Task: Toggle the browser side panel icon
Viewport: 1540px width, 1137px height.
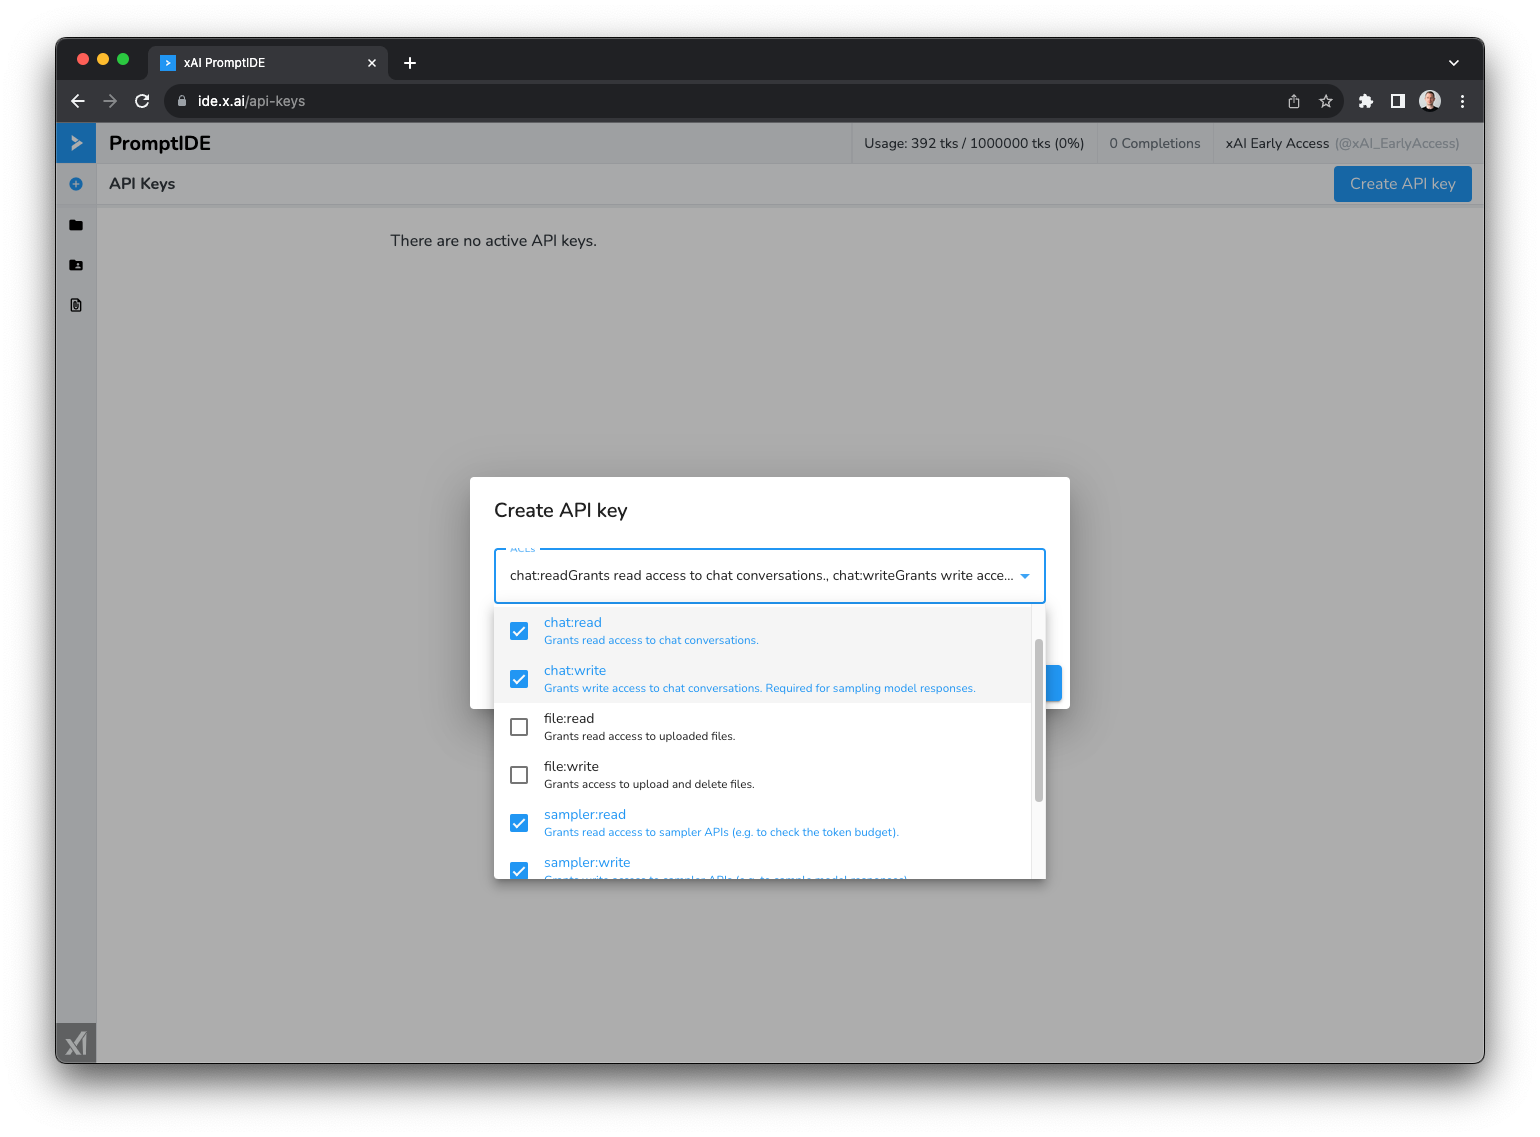Action: pyautogui.click(x=1398, y=101)
